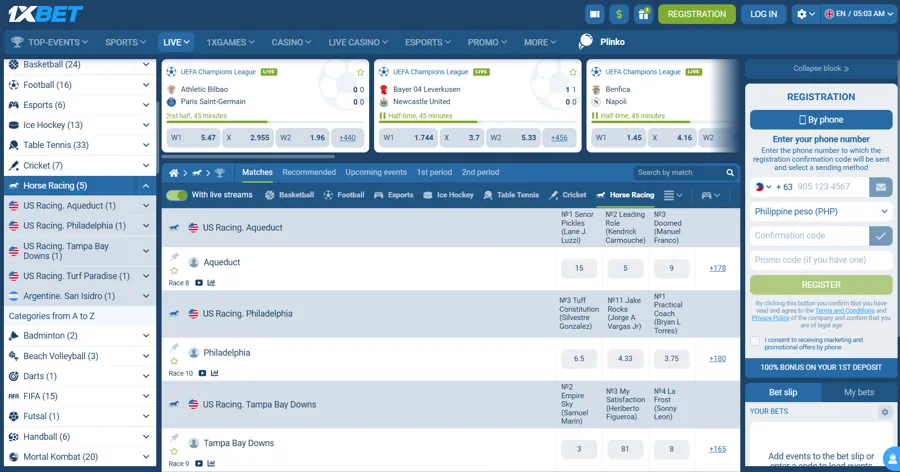
Task: Toggle the With live streams switch
Action: [177, 195]
